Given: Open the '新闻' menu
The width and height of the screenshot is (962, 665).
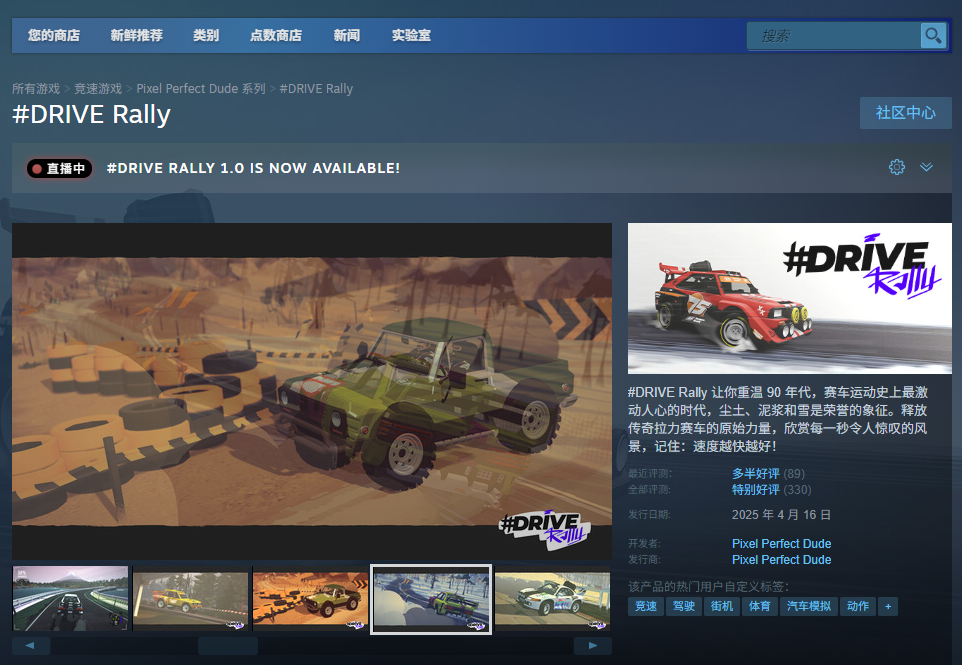Looking at the screenshot, I should (x=346, y=35).
